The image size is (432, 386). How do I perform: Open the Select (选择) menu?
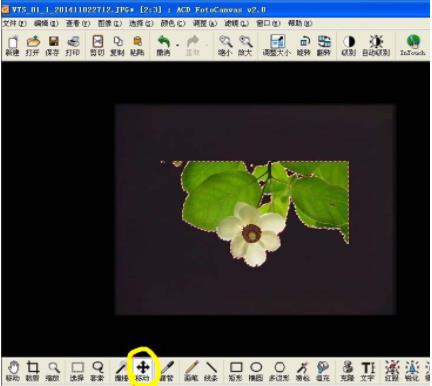tap(141, 23)
